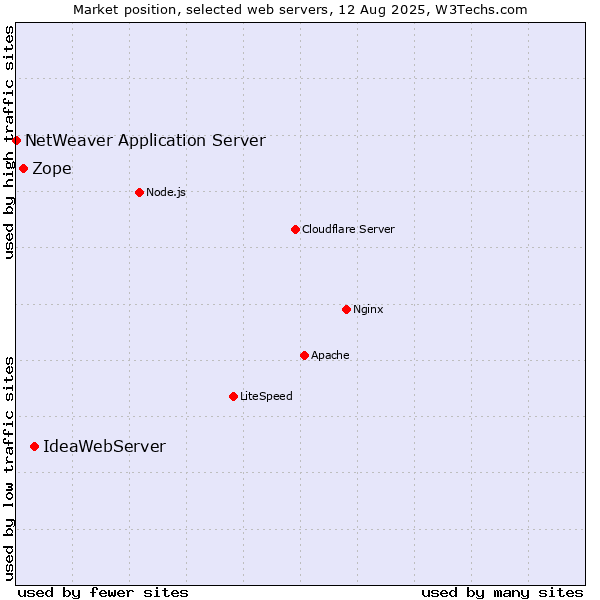Click the 'NetWeaver Application Server' label
This screenshot has height=600, width=600.
click(145, 140)
